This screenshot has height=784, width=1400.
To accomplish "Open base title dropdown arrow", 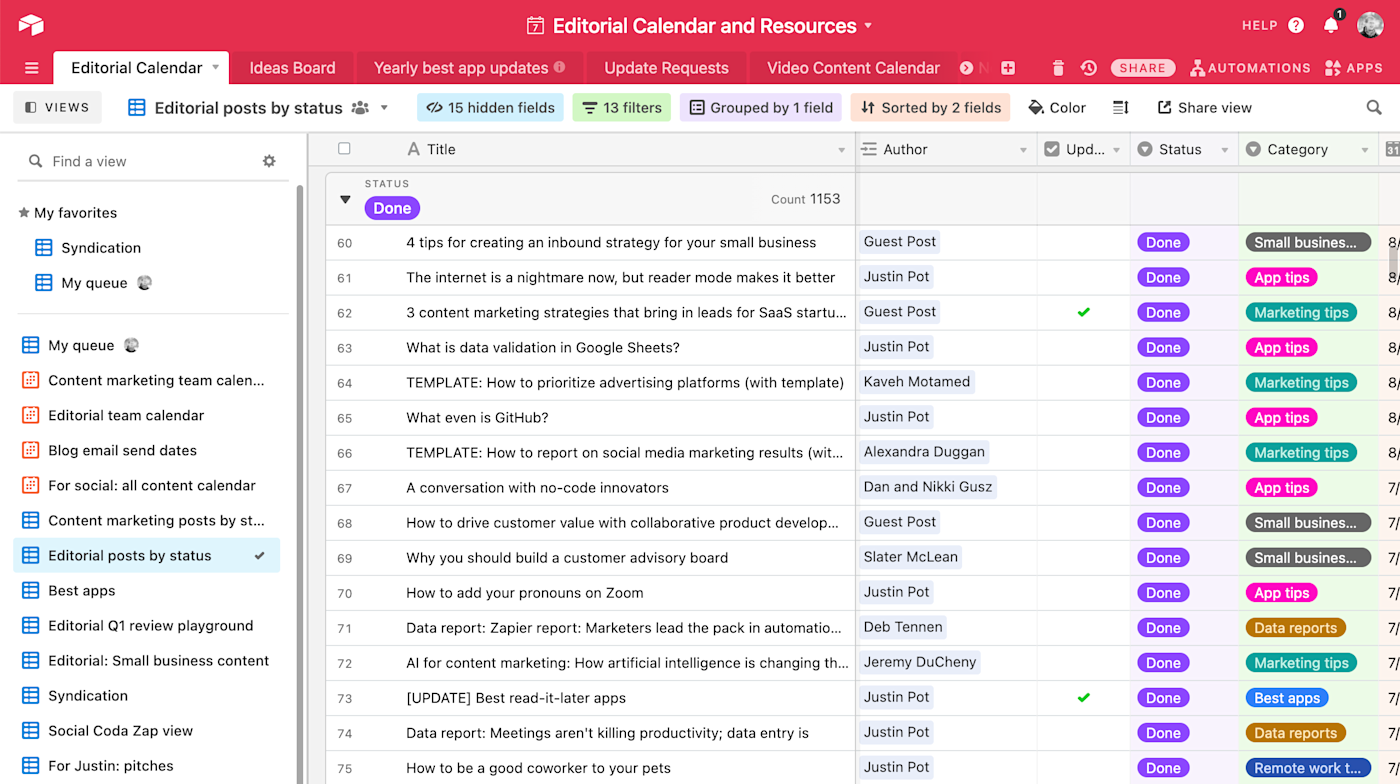I will (x=868, y=26).
